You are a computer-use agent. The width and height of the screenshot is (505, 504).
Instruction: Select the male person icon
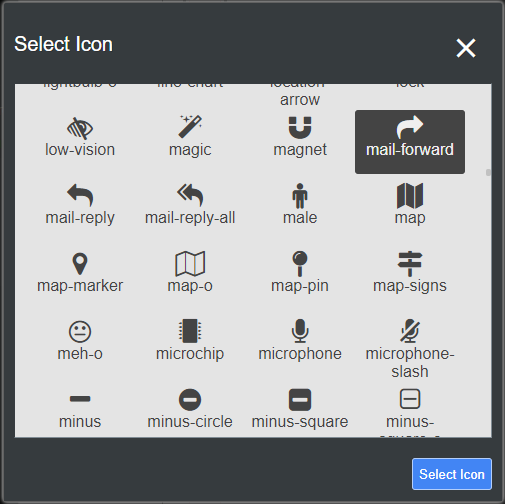tap(300, 196)
